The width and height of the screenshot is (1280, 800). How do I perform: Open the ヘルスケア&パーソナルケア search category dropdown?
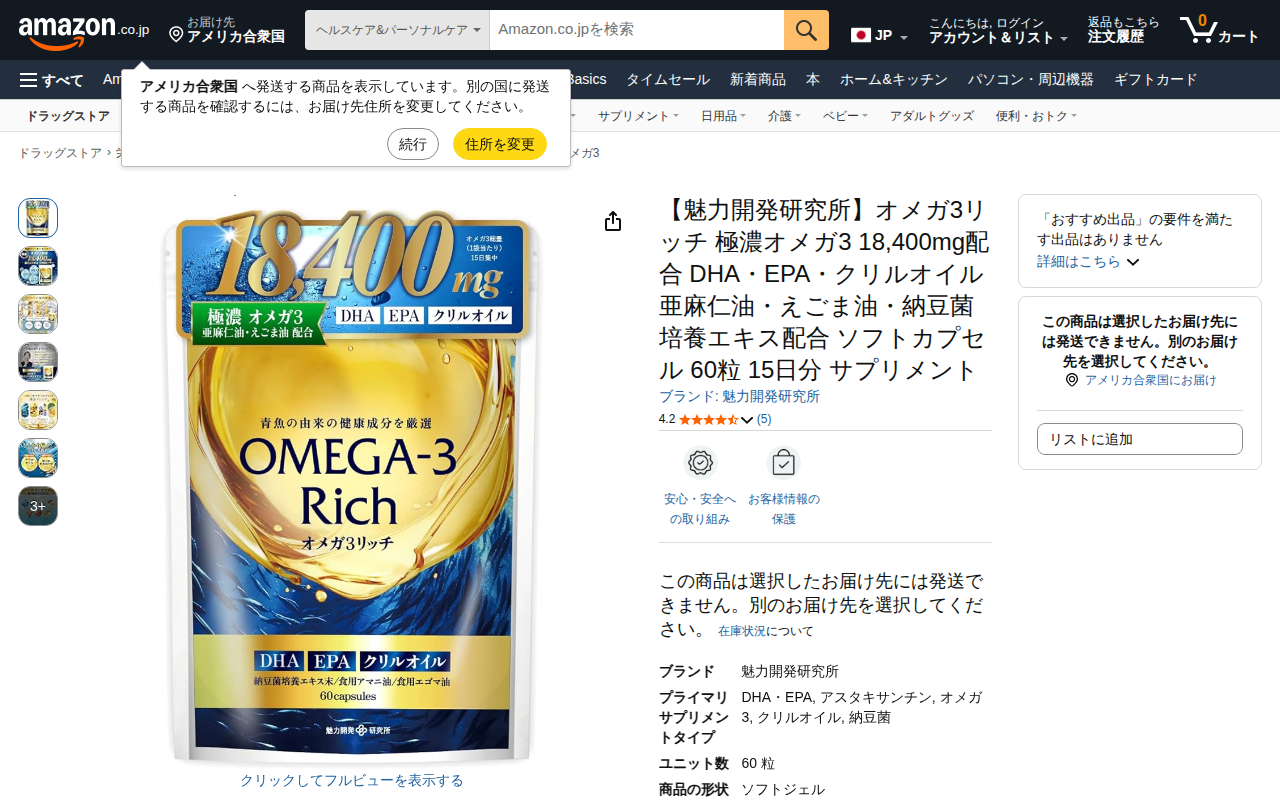click(x=397, y=30)
